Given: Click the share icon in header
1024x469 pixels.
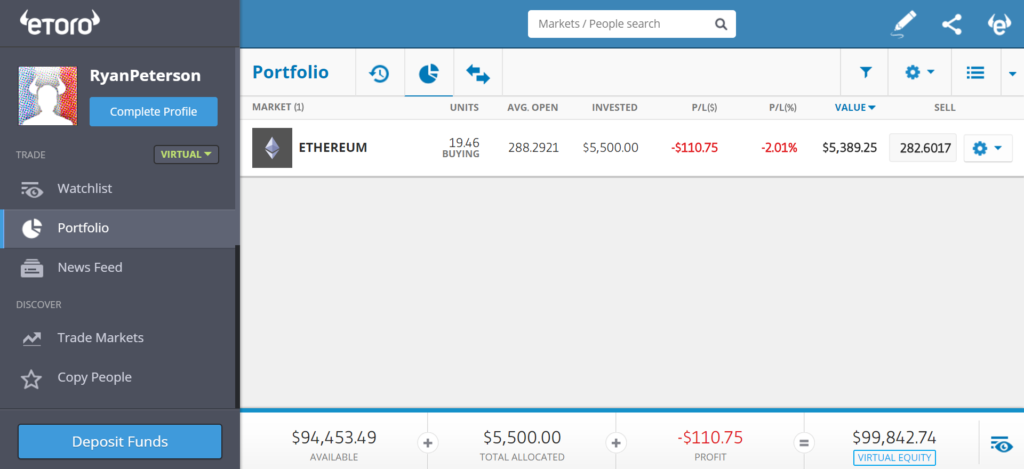Looking at the screenshot, I should pyautogui.click(x=952, y=24).
